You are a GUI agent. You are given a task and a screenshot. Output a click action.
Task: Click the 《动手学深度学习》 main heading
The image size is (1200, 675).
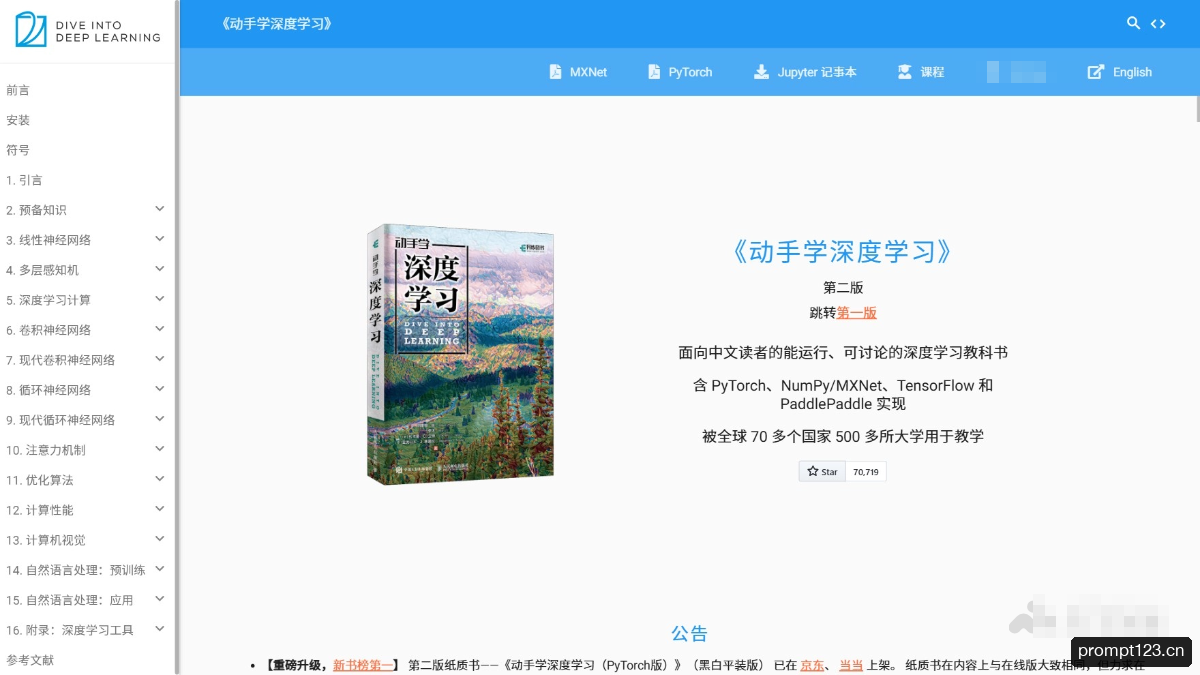842,251
